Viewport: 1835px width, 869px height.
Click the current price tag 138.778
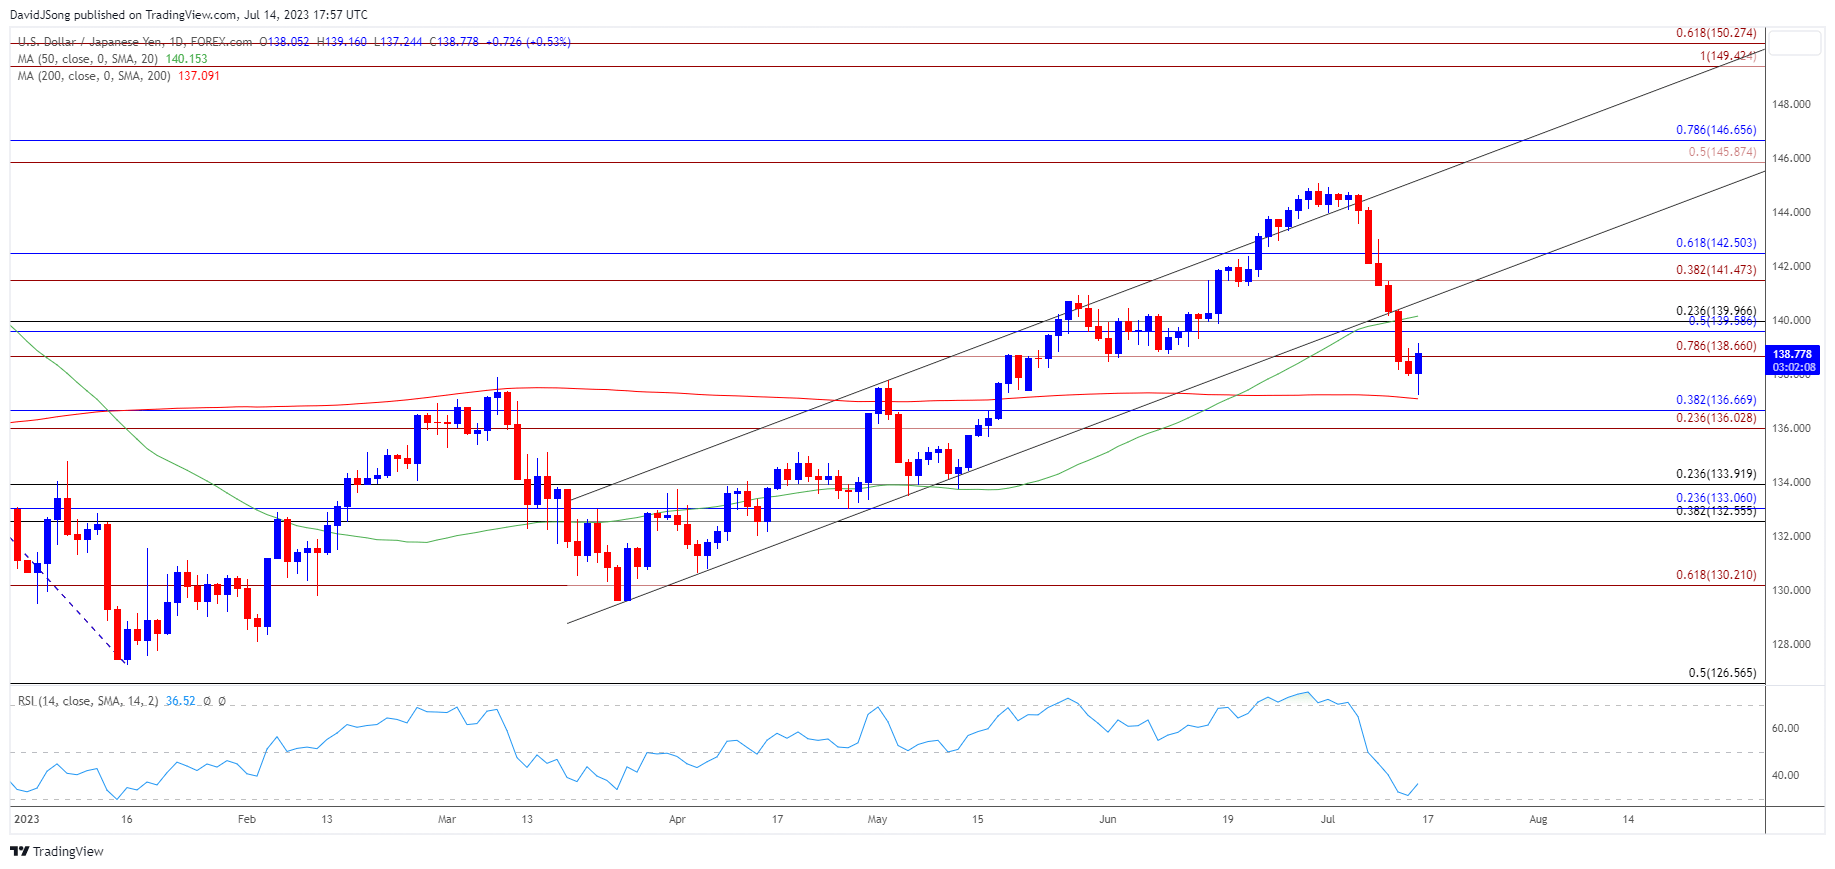(1792, 354)
